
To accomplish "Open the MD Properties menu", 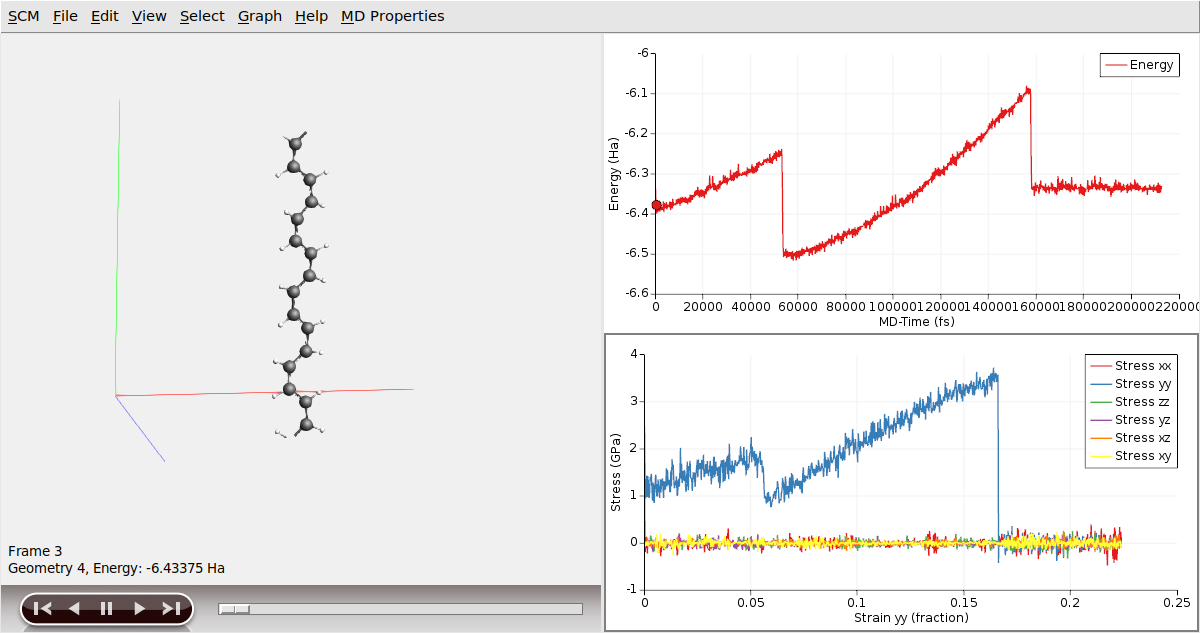I will coord(392,16).
